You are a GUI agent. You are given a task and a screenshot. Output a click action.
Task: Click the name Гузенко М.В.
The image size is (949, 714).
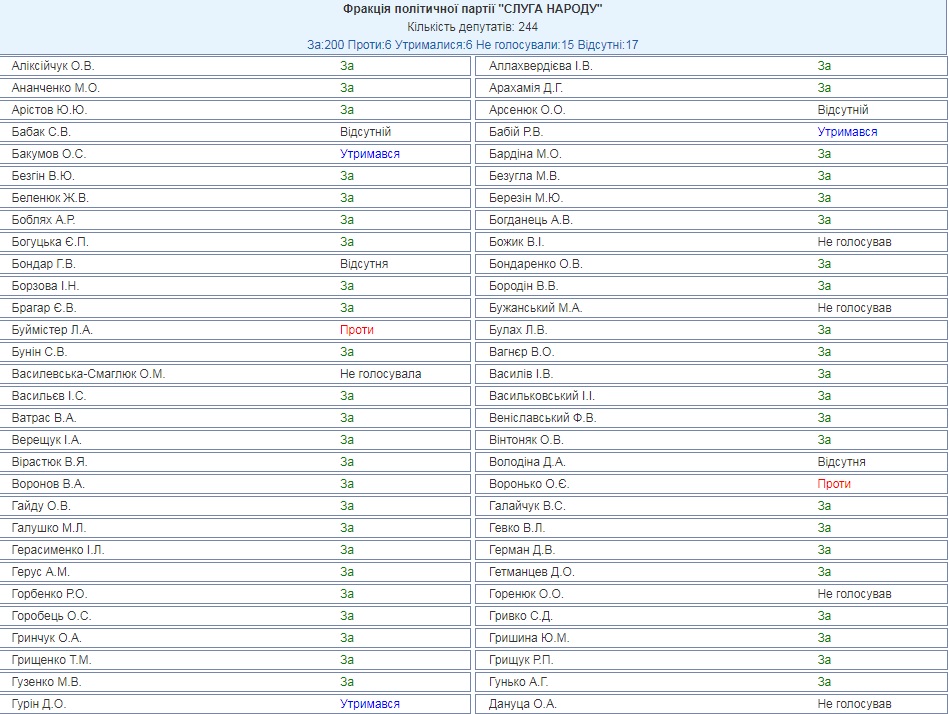tap(47, 682)
